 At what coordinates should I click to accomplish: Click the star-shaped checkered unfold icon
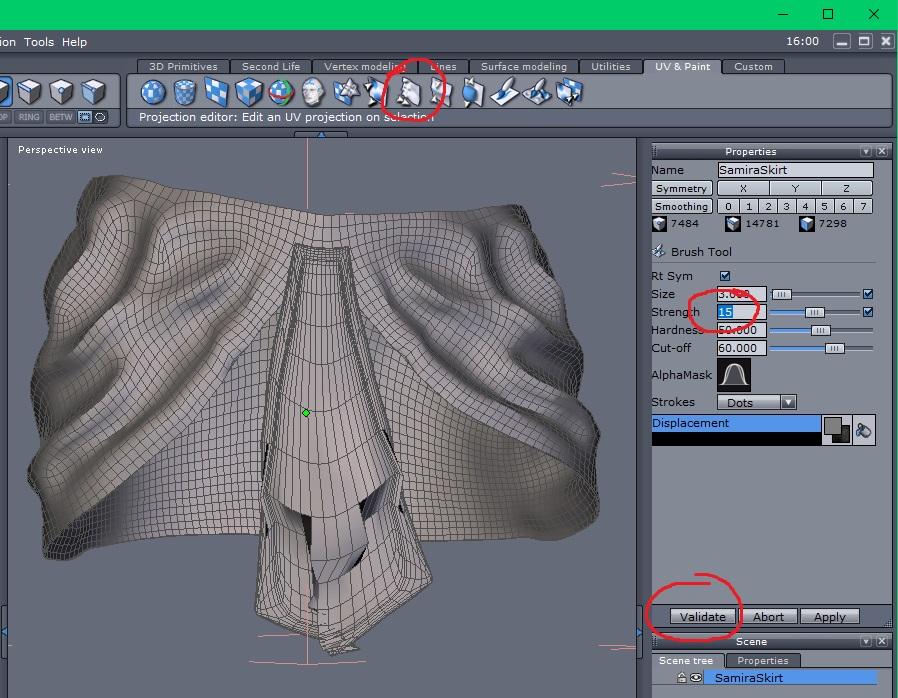click(x=346, y=92)
